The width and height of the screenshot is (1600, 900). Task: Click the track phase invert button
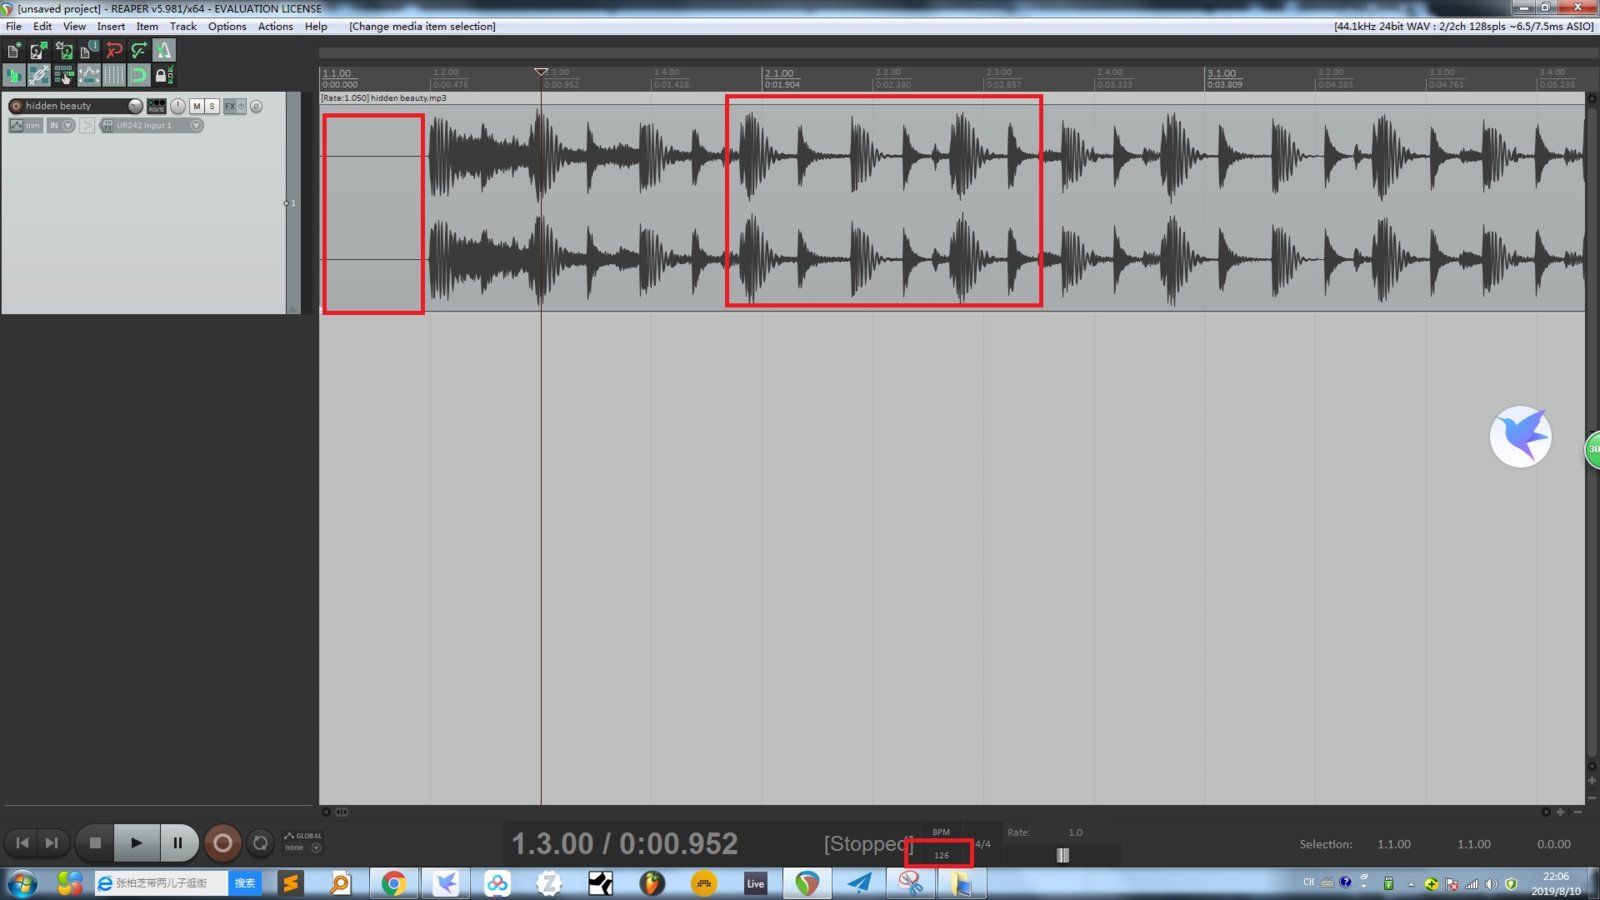click(256, 106)
